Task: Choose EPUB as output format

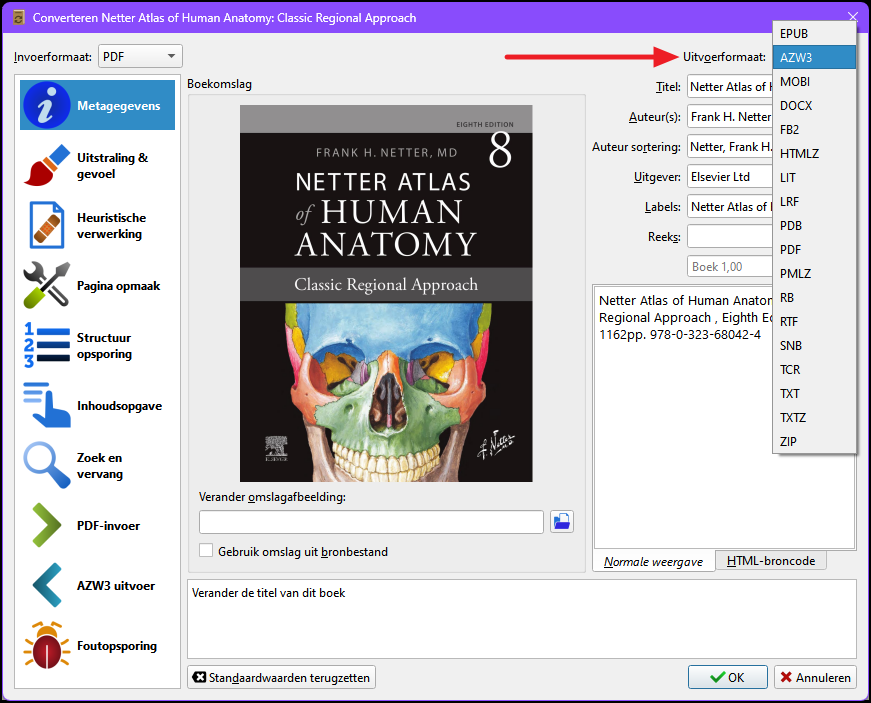Action: coord(814,33)
